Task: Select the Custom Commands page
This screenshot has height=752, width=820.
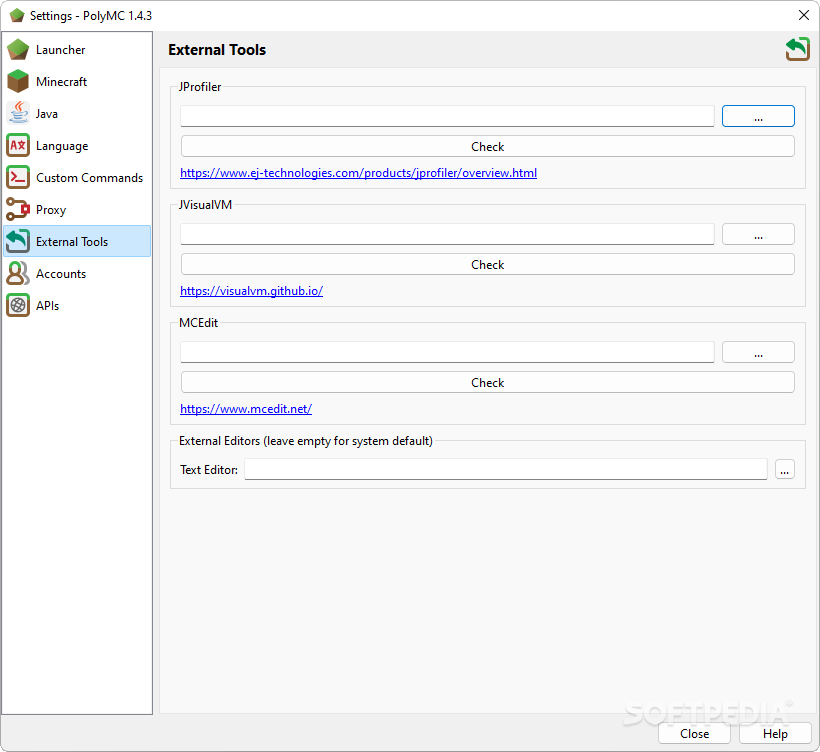Action: coord(77,178)
